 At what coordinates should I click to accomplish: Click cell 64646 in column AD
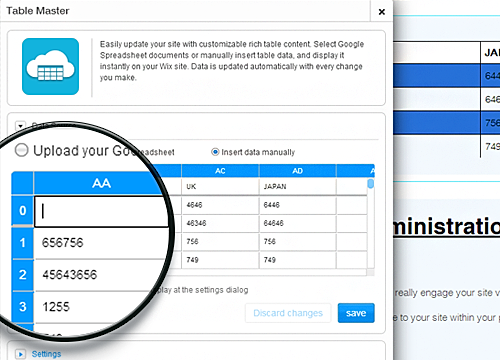tap(297, 223)
